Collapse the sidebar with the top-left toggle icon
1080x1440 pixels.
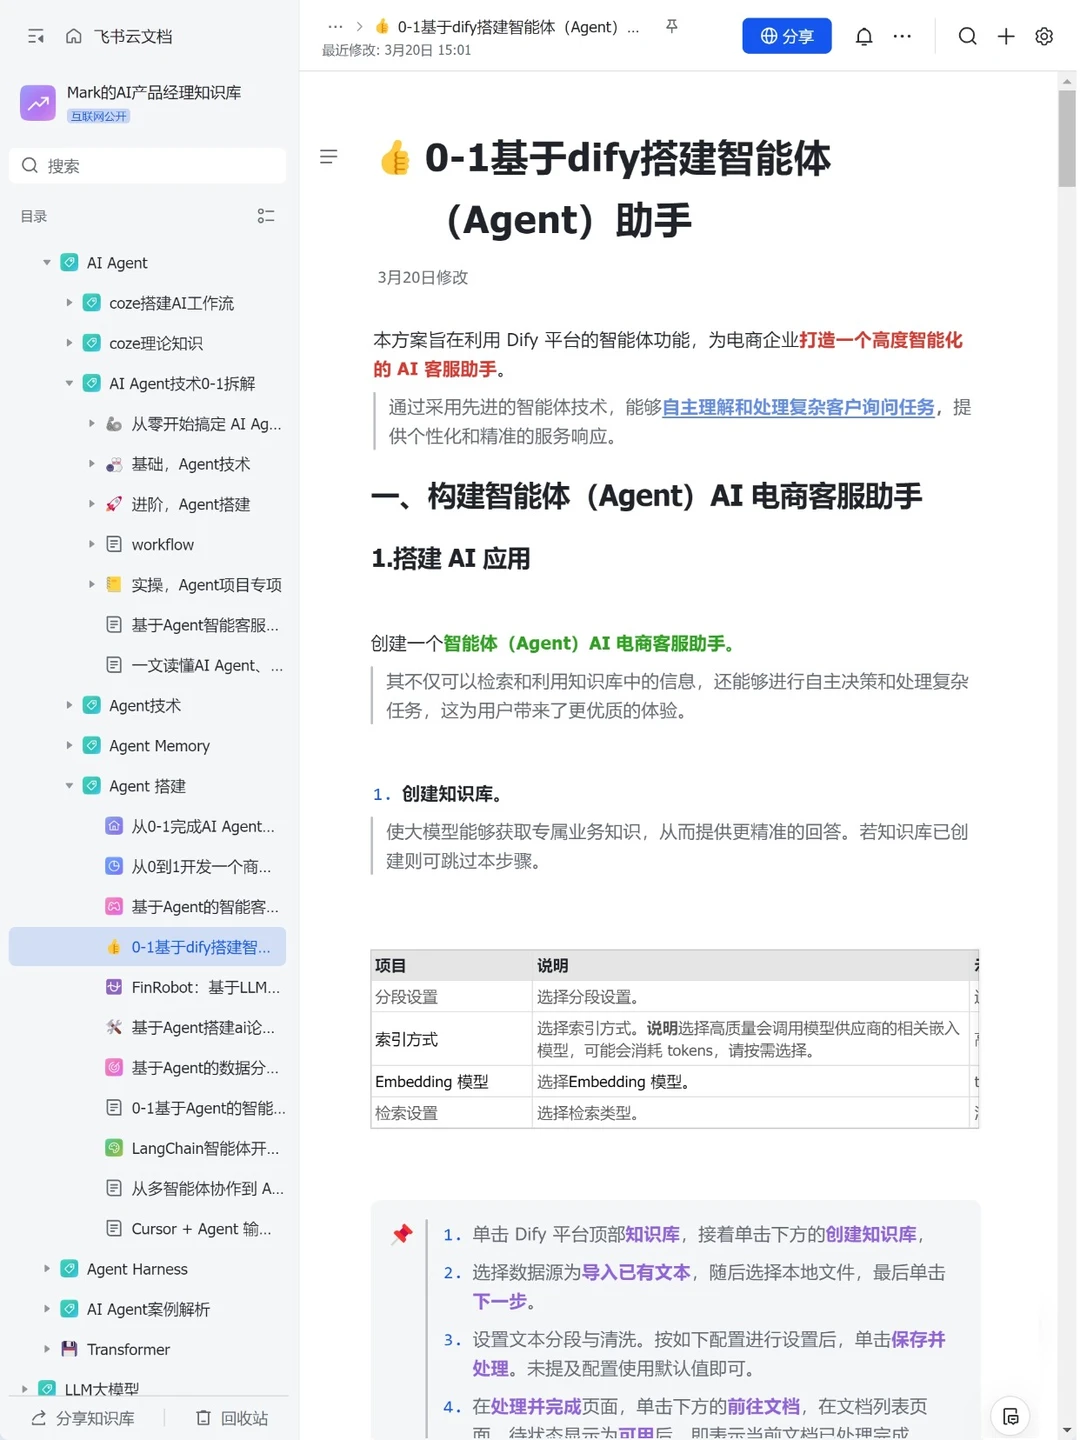36,36
